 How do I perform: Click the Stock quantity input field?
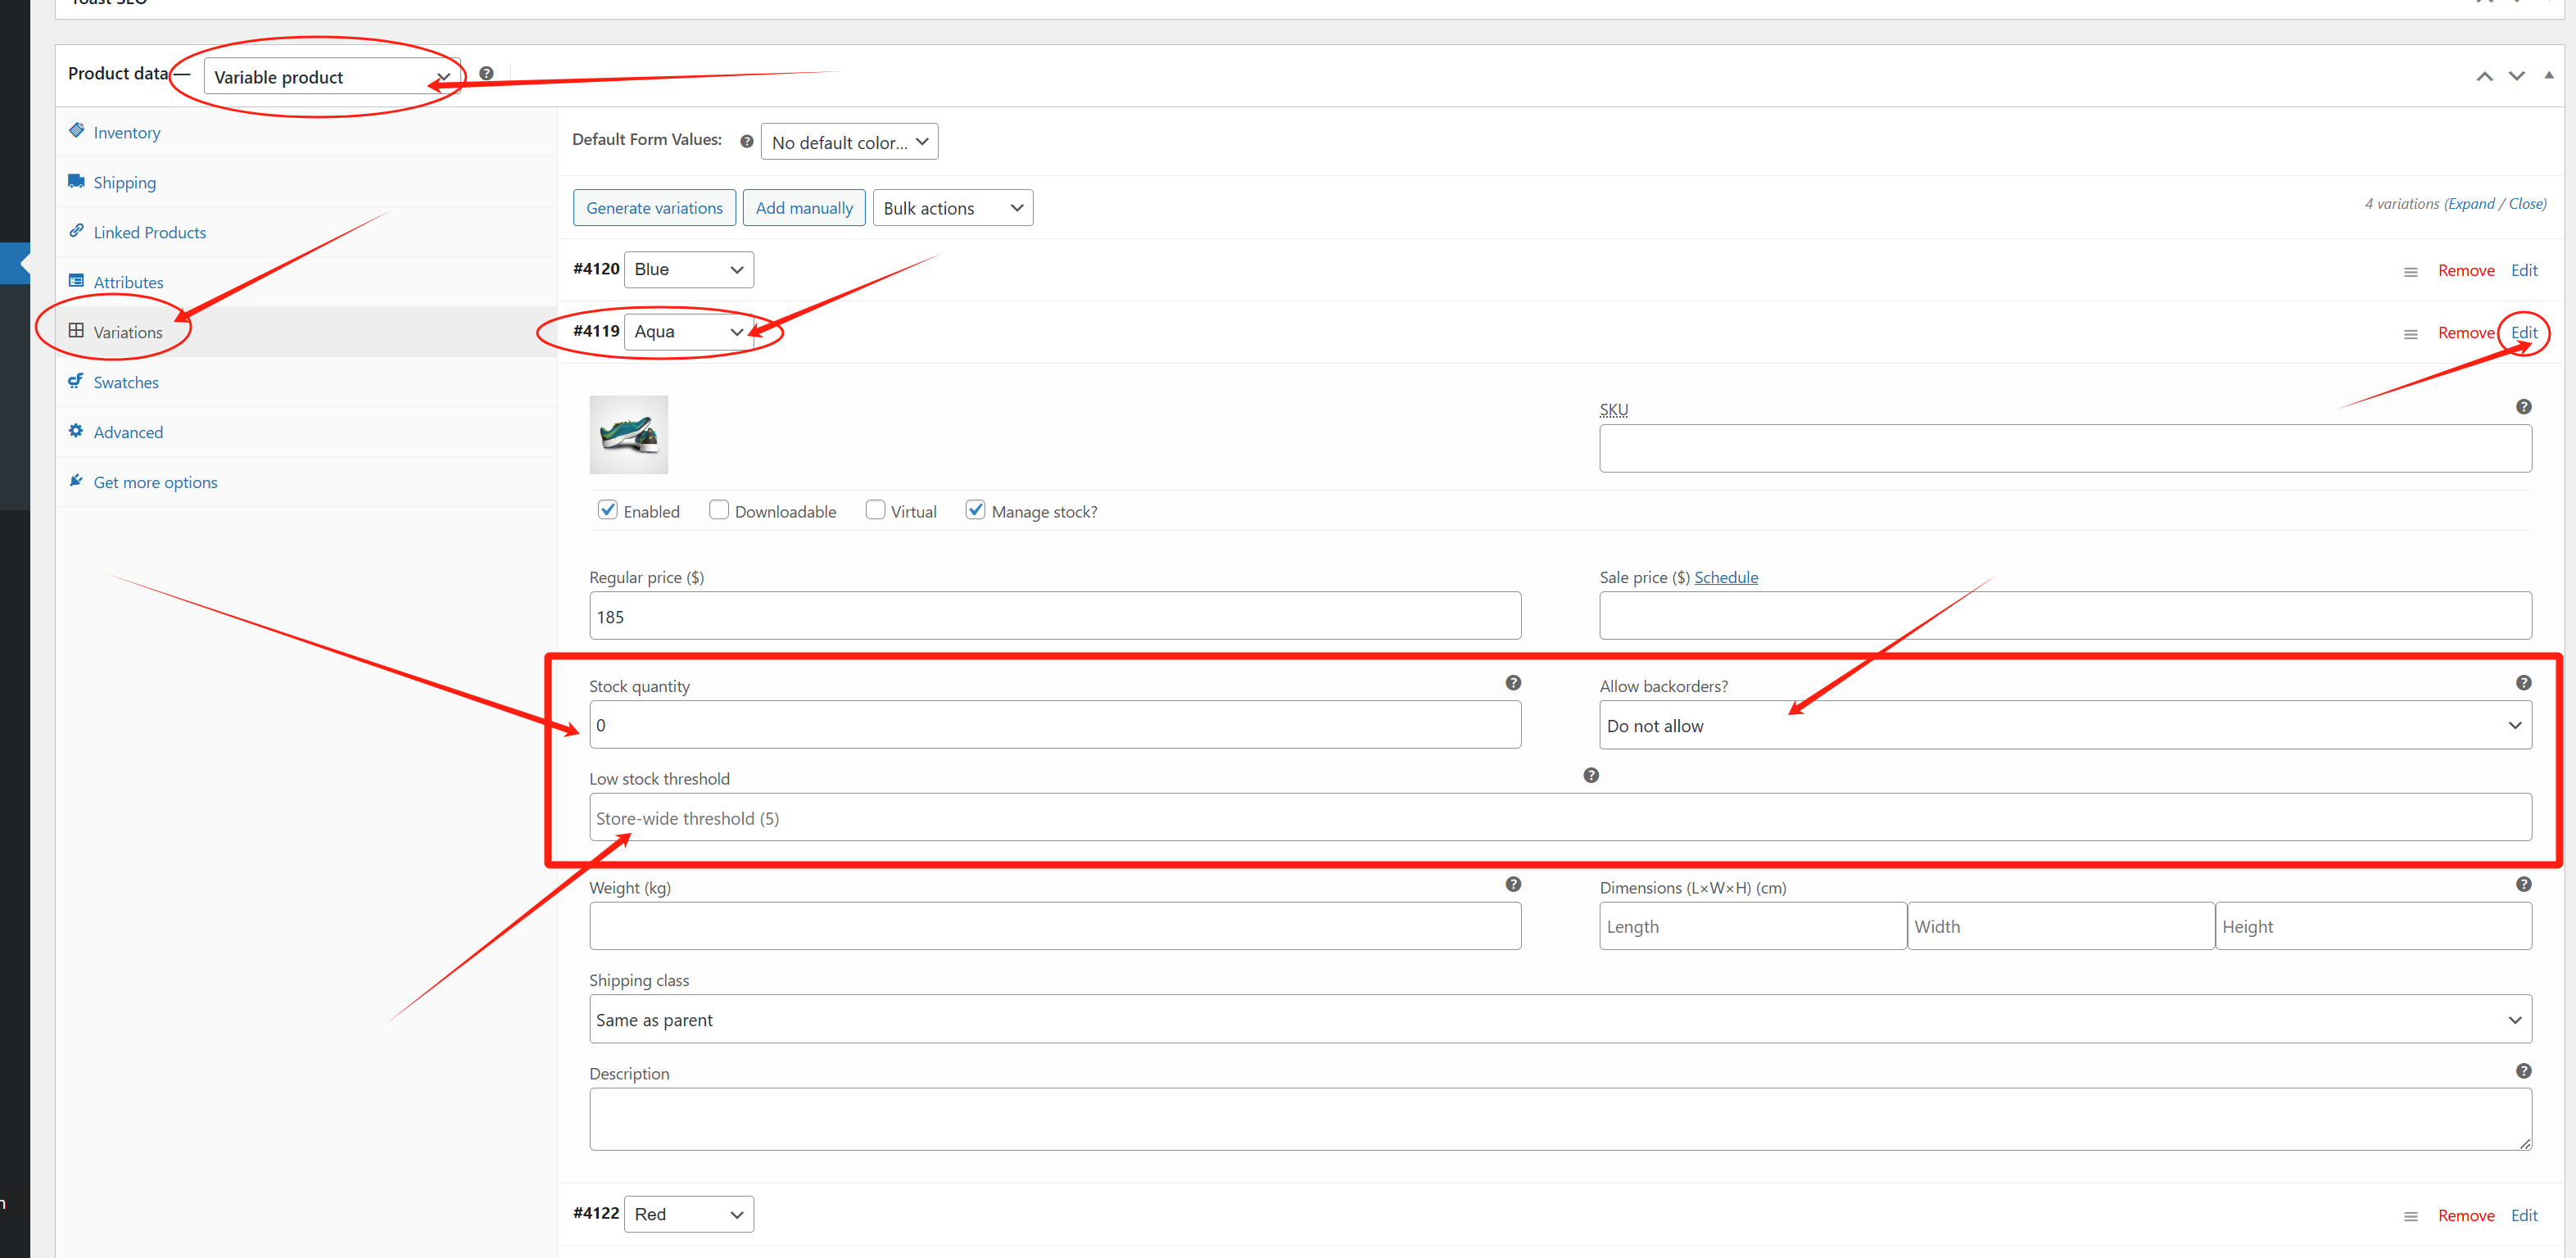click(x=1057, y=724)
